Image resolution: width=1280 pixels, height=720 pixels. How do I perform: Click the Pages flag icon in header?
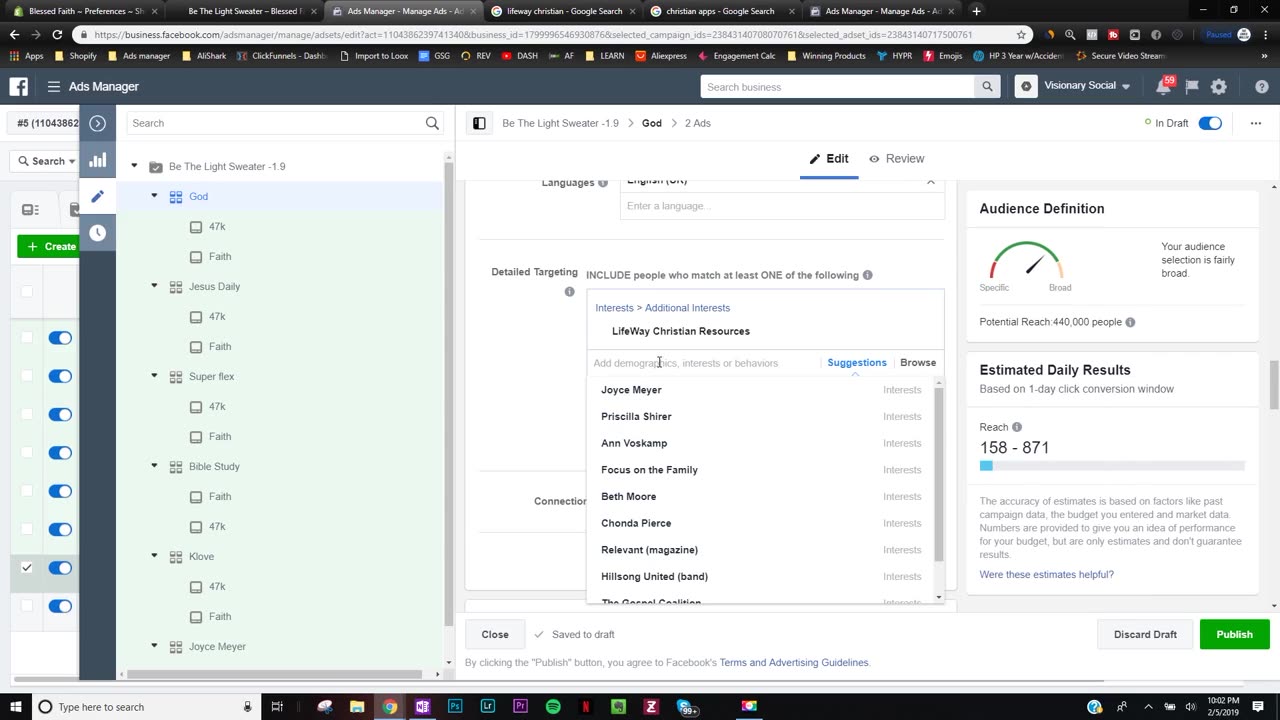tap(1191, 87)
